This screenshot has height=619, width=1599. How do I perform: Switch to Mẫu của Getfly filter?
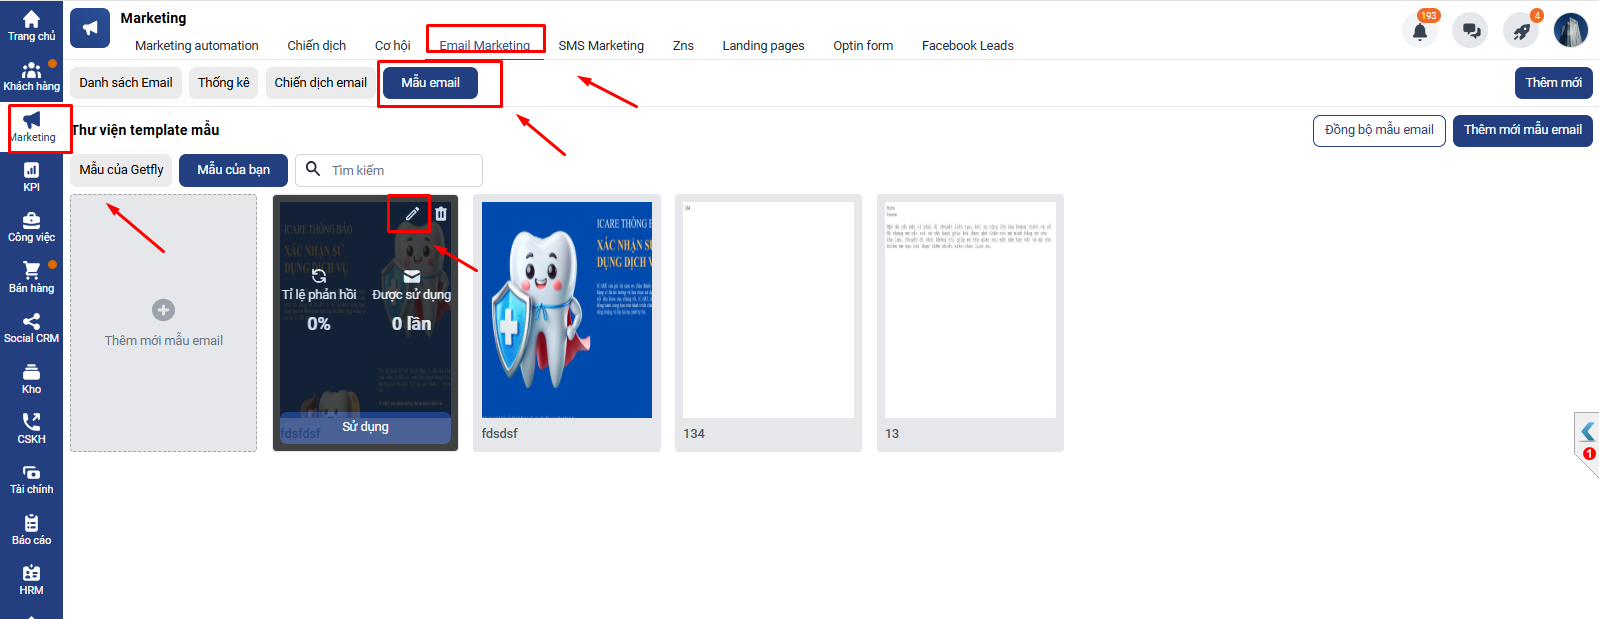[x=121, y=170]
